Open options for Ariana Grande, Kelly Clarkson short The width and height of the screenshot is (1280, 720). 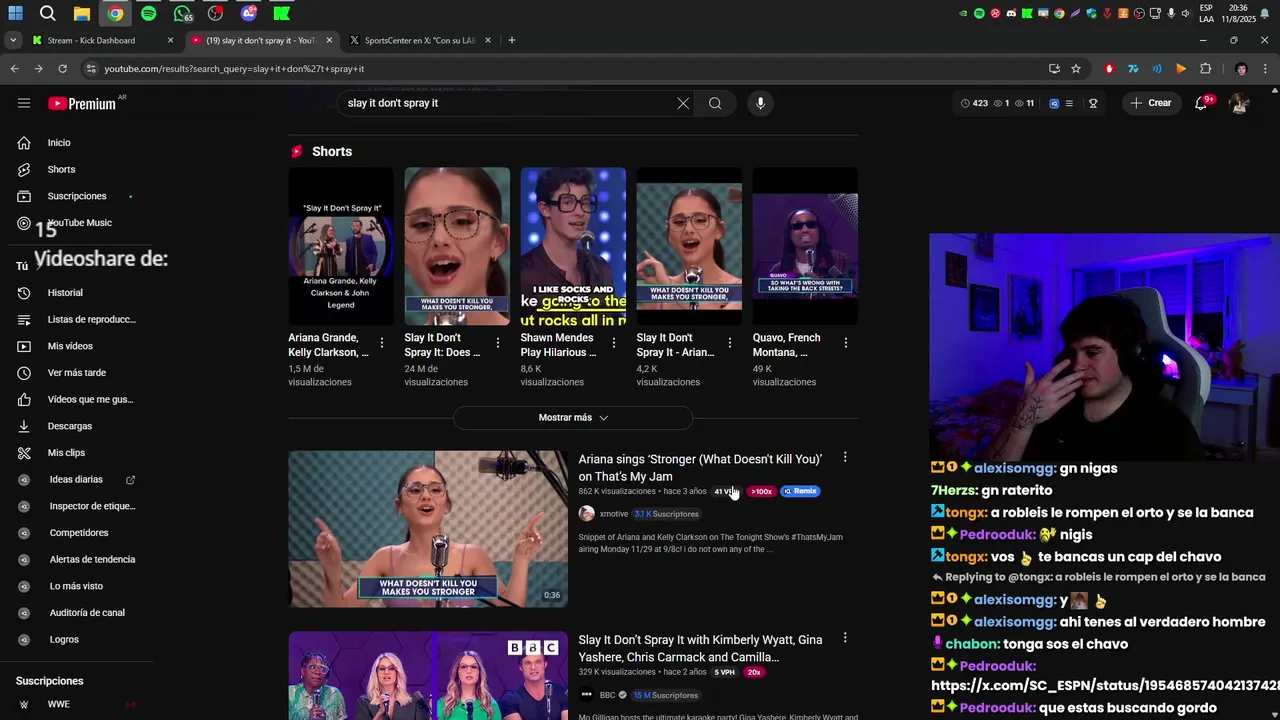coord(381,343)
